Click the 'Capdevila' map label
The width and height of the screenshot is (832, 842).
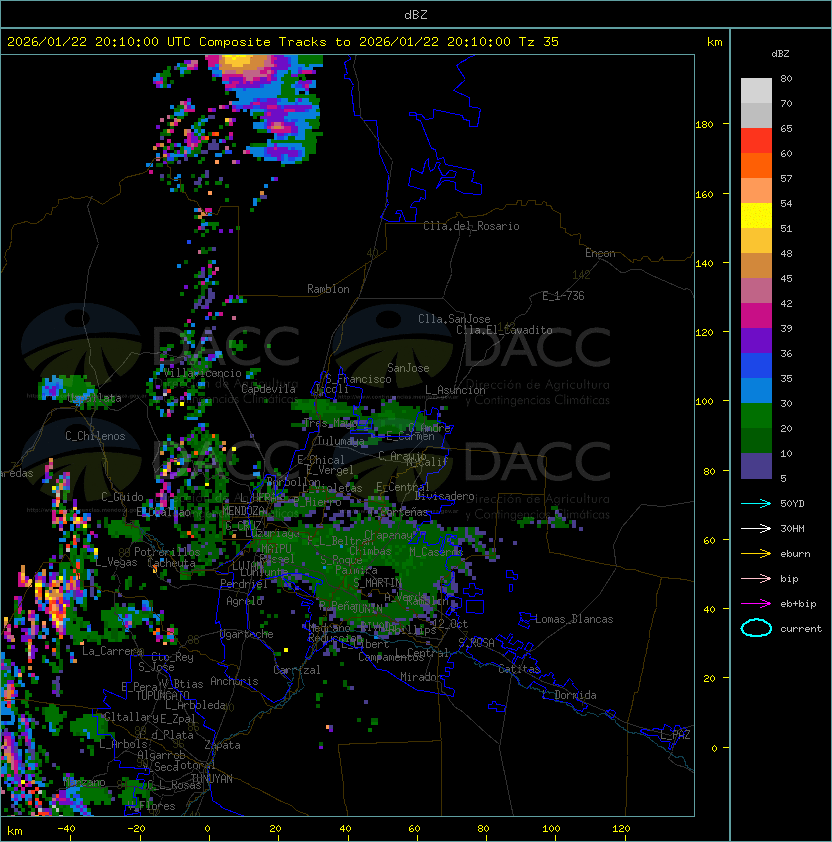pos(268,389)
